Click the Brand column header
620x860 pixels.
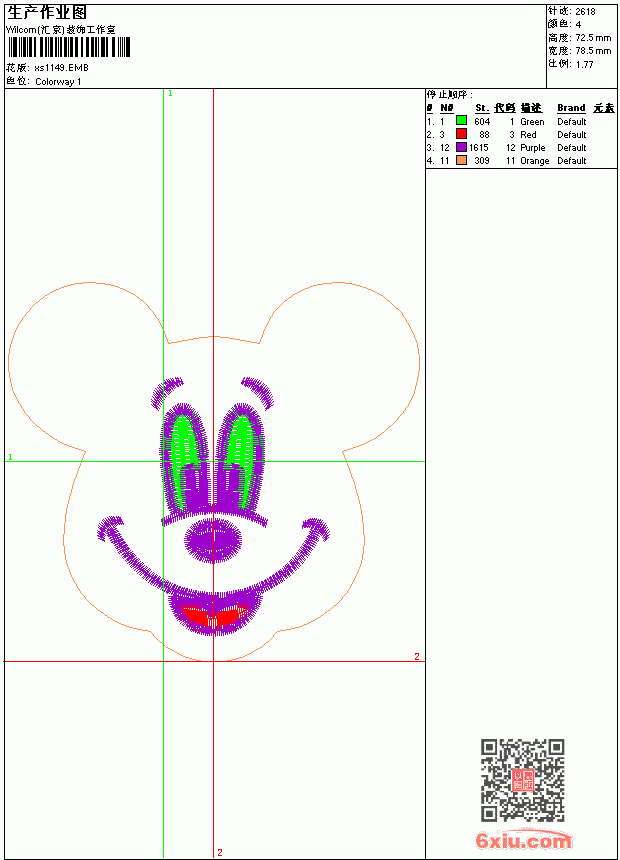click(x=571, y=108)
